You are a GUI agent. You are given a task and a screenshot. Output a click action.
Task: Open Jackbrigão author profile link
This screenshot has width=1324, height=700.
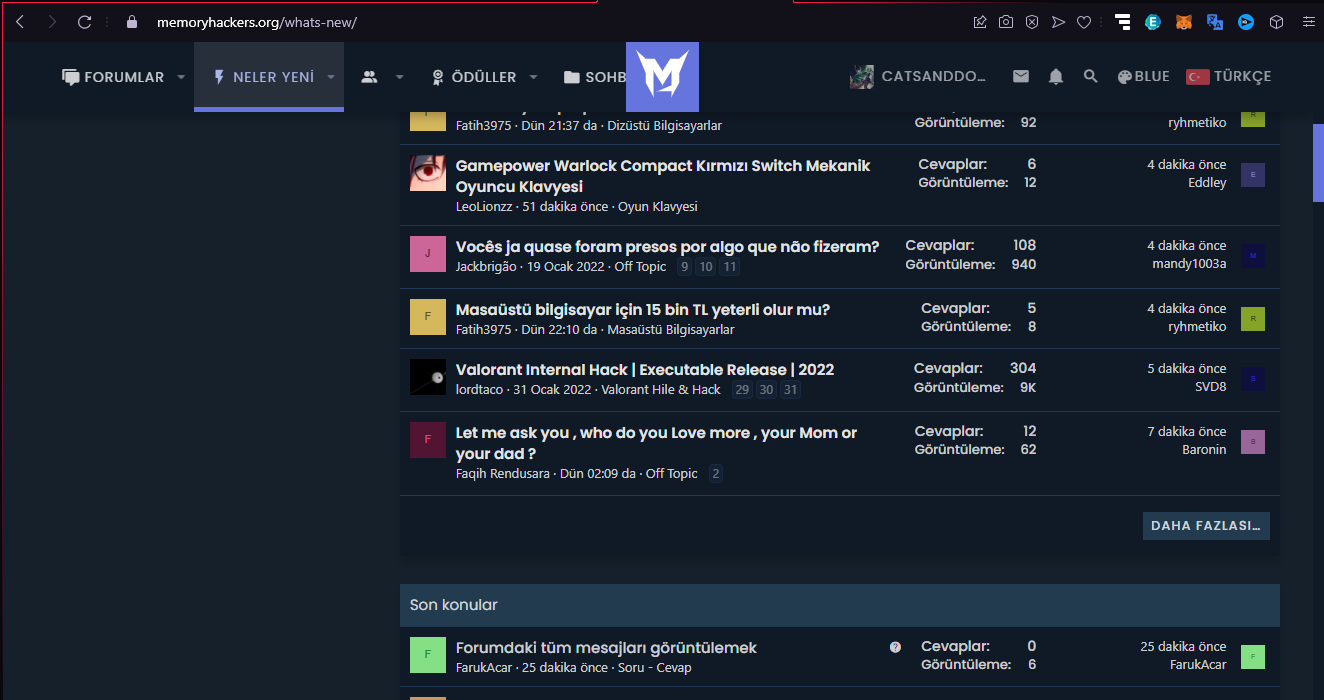click(x=486, y=266)
